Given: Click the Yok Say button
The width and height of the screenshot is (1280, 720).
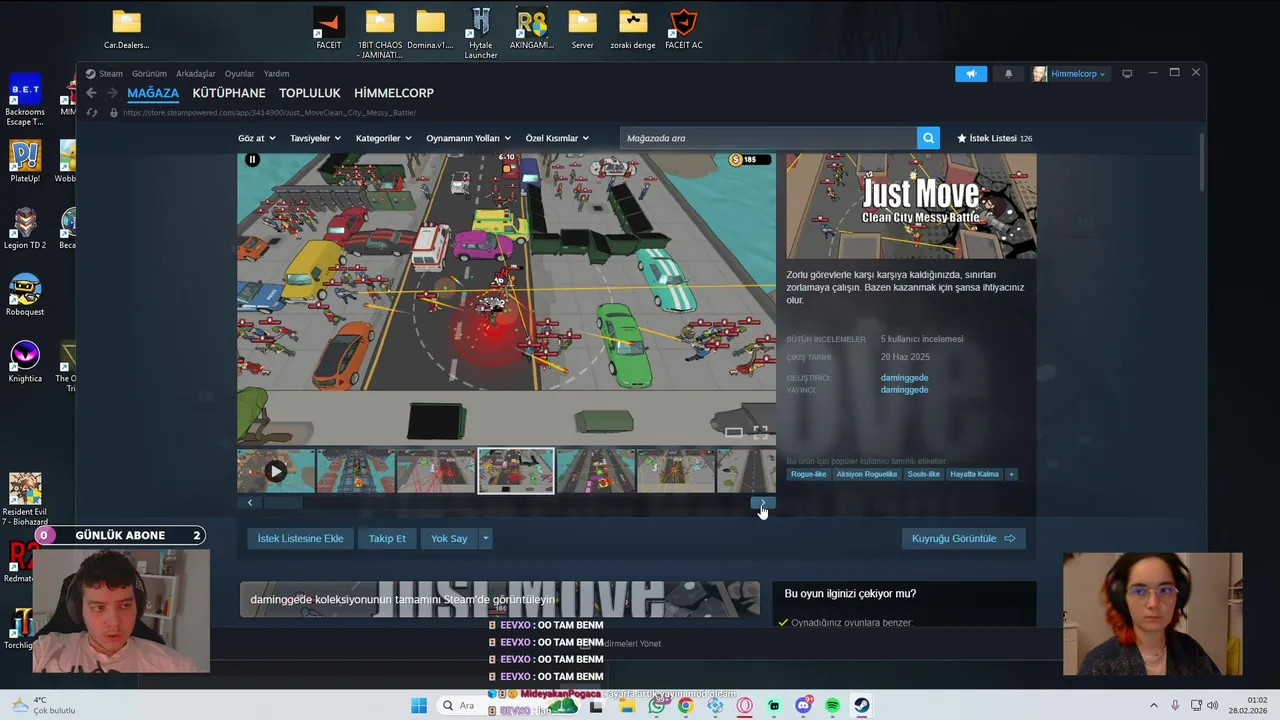Looking at the screenshot, I should (449, 538).
